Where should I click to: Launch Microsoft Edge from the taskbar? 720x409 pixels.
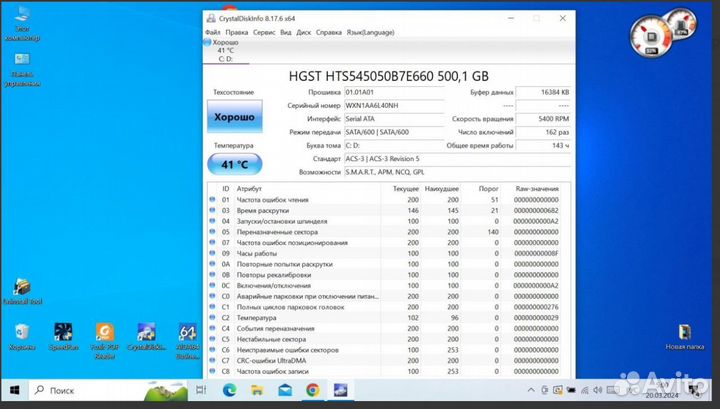pos(230,390)
